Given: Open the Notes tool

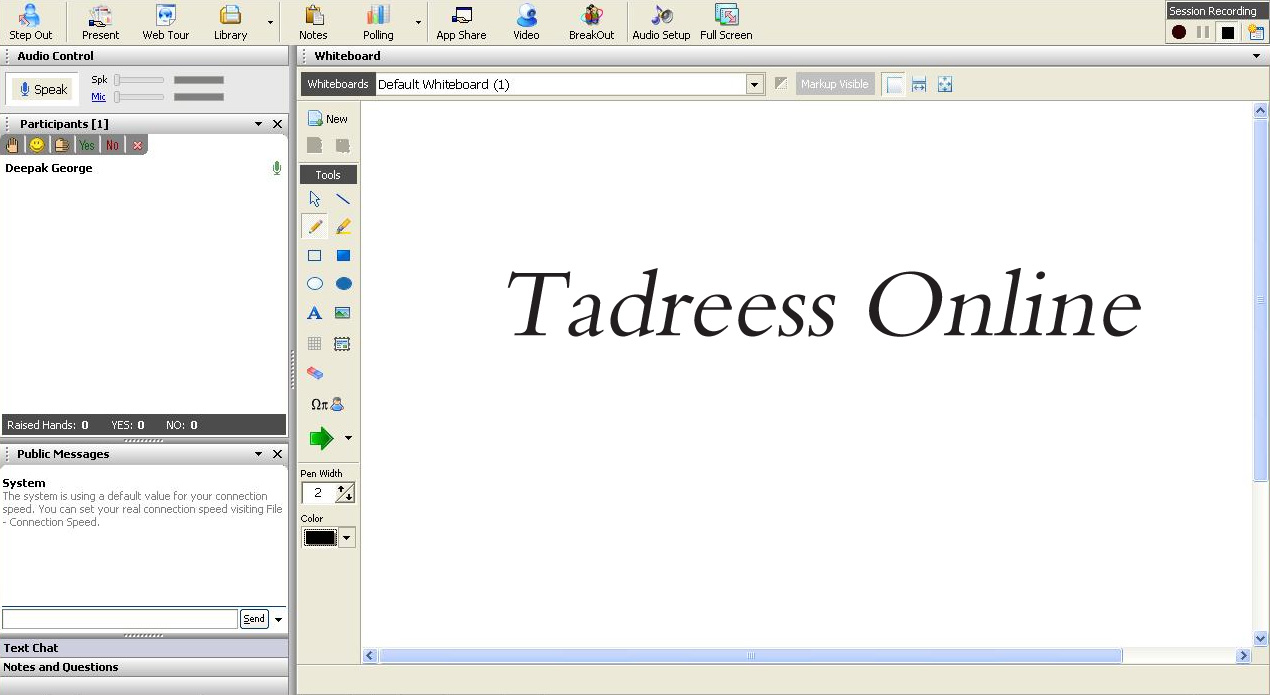Looking at the screenshot, I should [313, 22].
